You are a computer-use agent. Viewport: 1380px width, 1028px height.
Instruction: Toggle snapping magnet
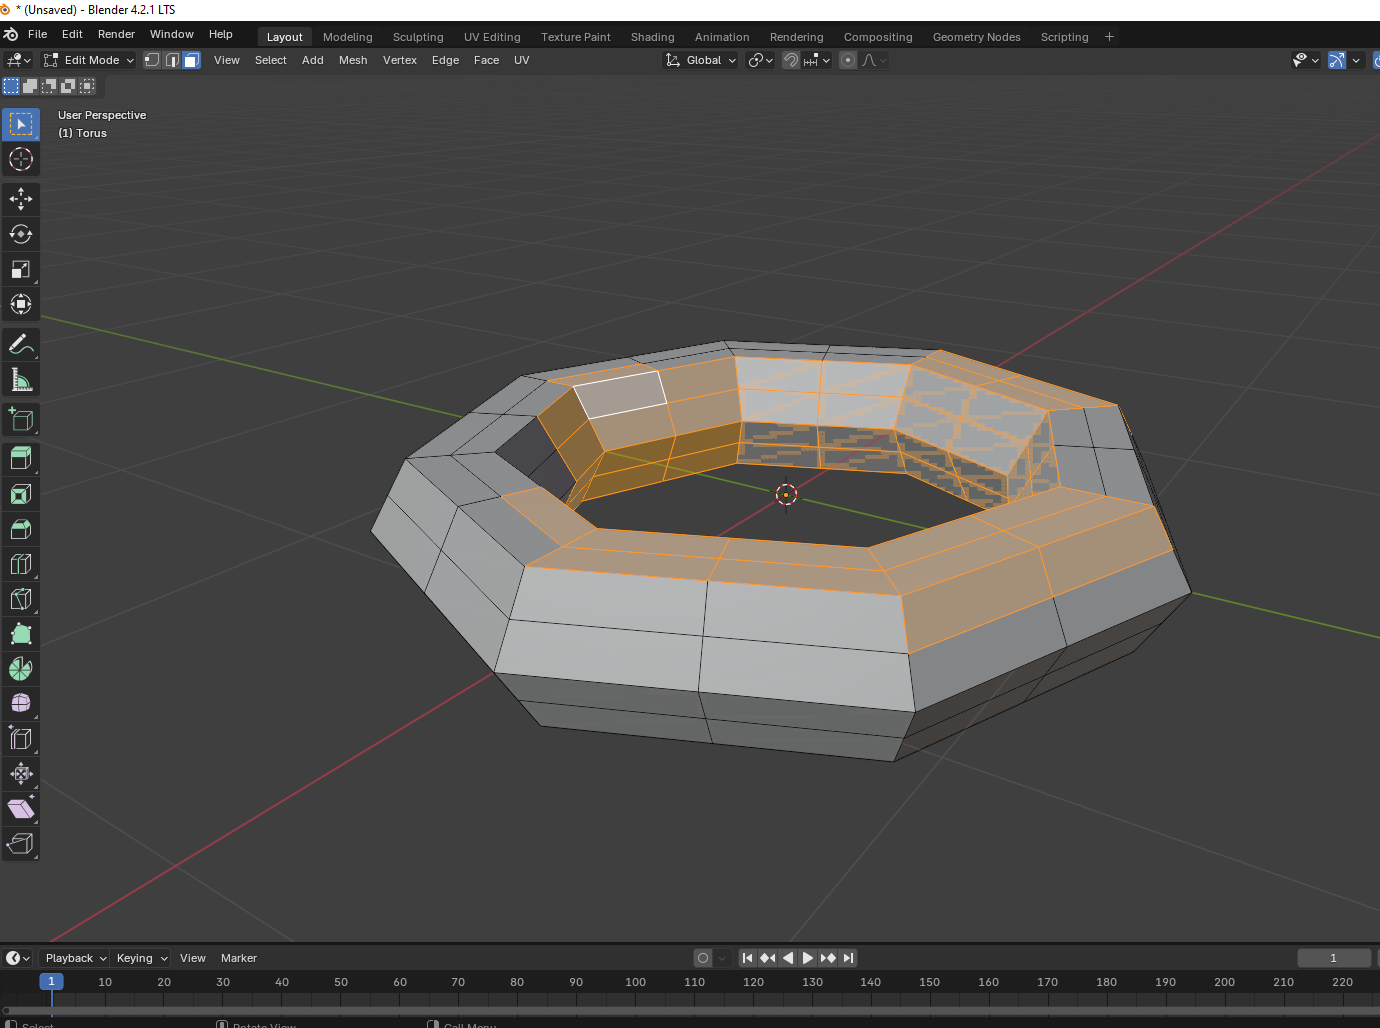pyautogui.click(x=790, y=60)
